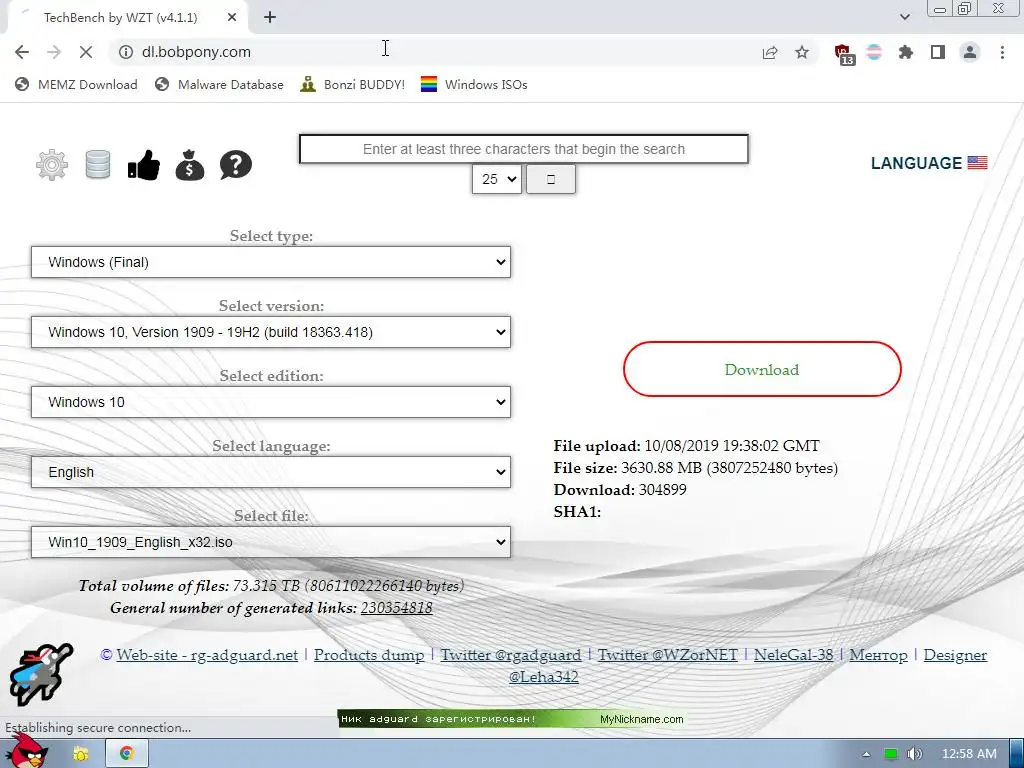
Task: Open MEMZ Download bookmark
Action: [x=76, y=84]
